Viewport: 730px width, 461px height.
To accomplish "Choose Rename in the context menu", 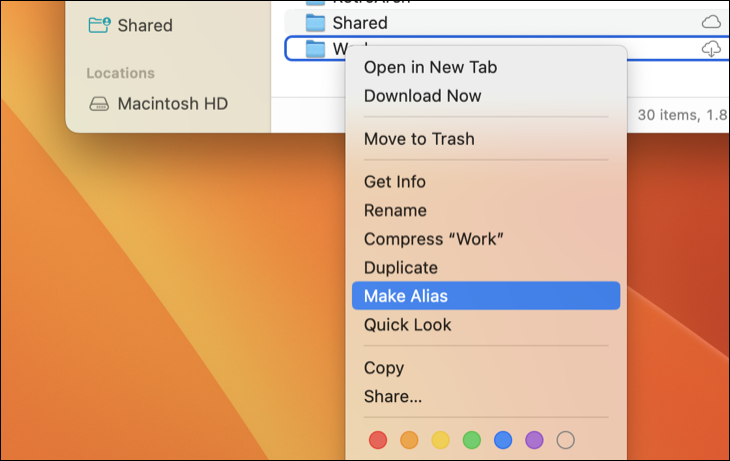I will pyautogui.click(x=395, y=211).
